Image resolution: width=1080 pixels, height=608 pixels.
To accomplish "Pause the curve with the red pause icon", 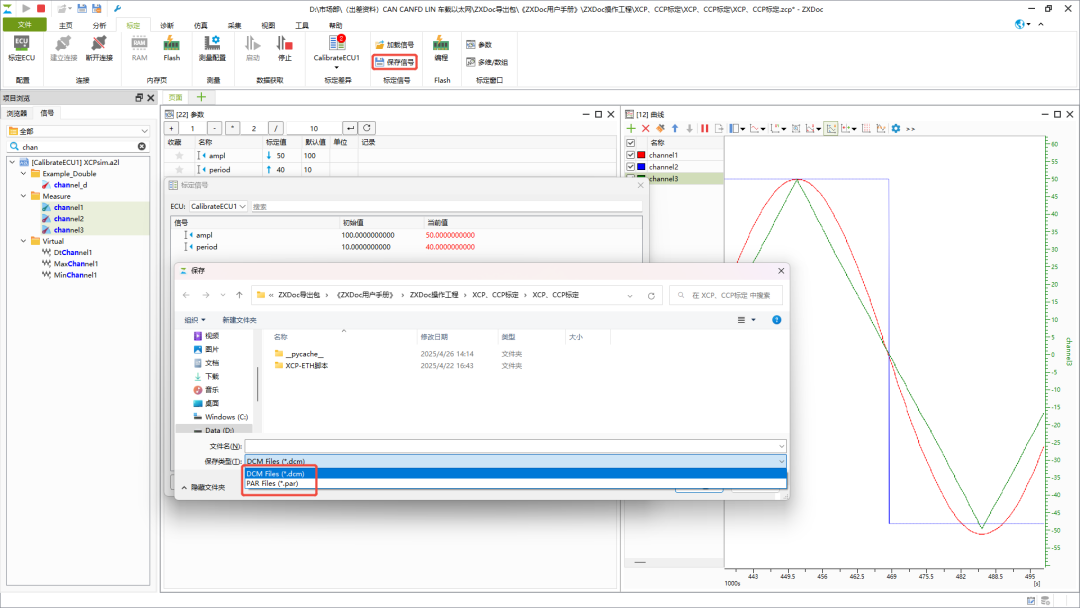I will pos(705,129).
